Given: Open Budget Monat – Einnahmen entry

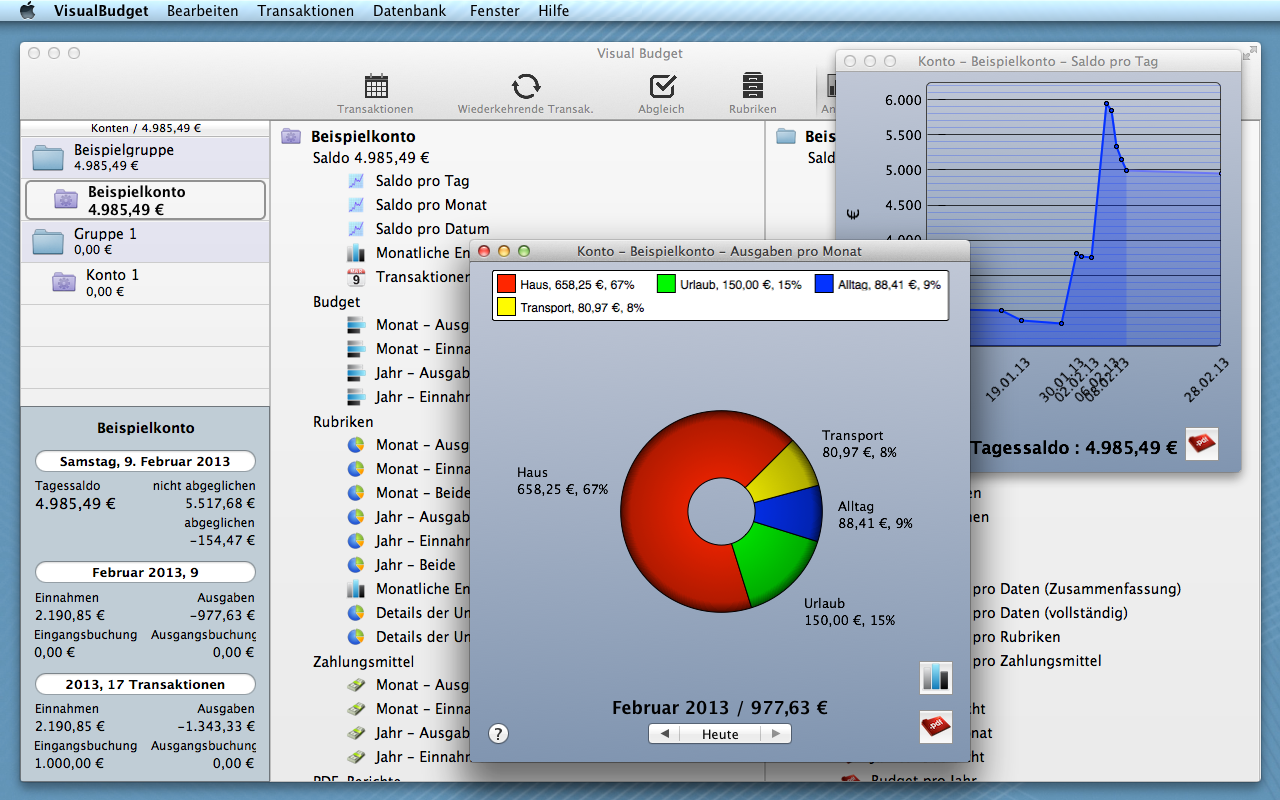Looking at the screenshot, I should (x=408, y=349).
